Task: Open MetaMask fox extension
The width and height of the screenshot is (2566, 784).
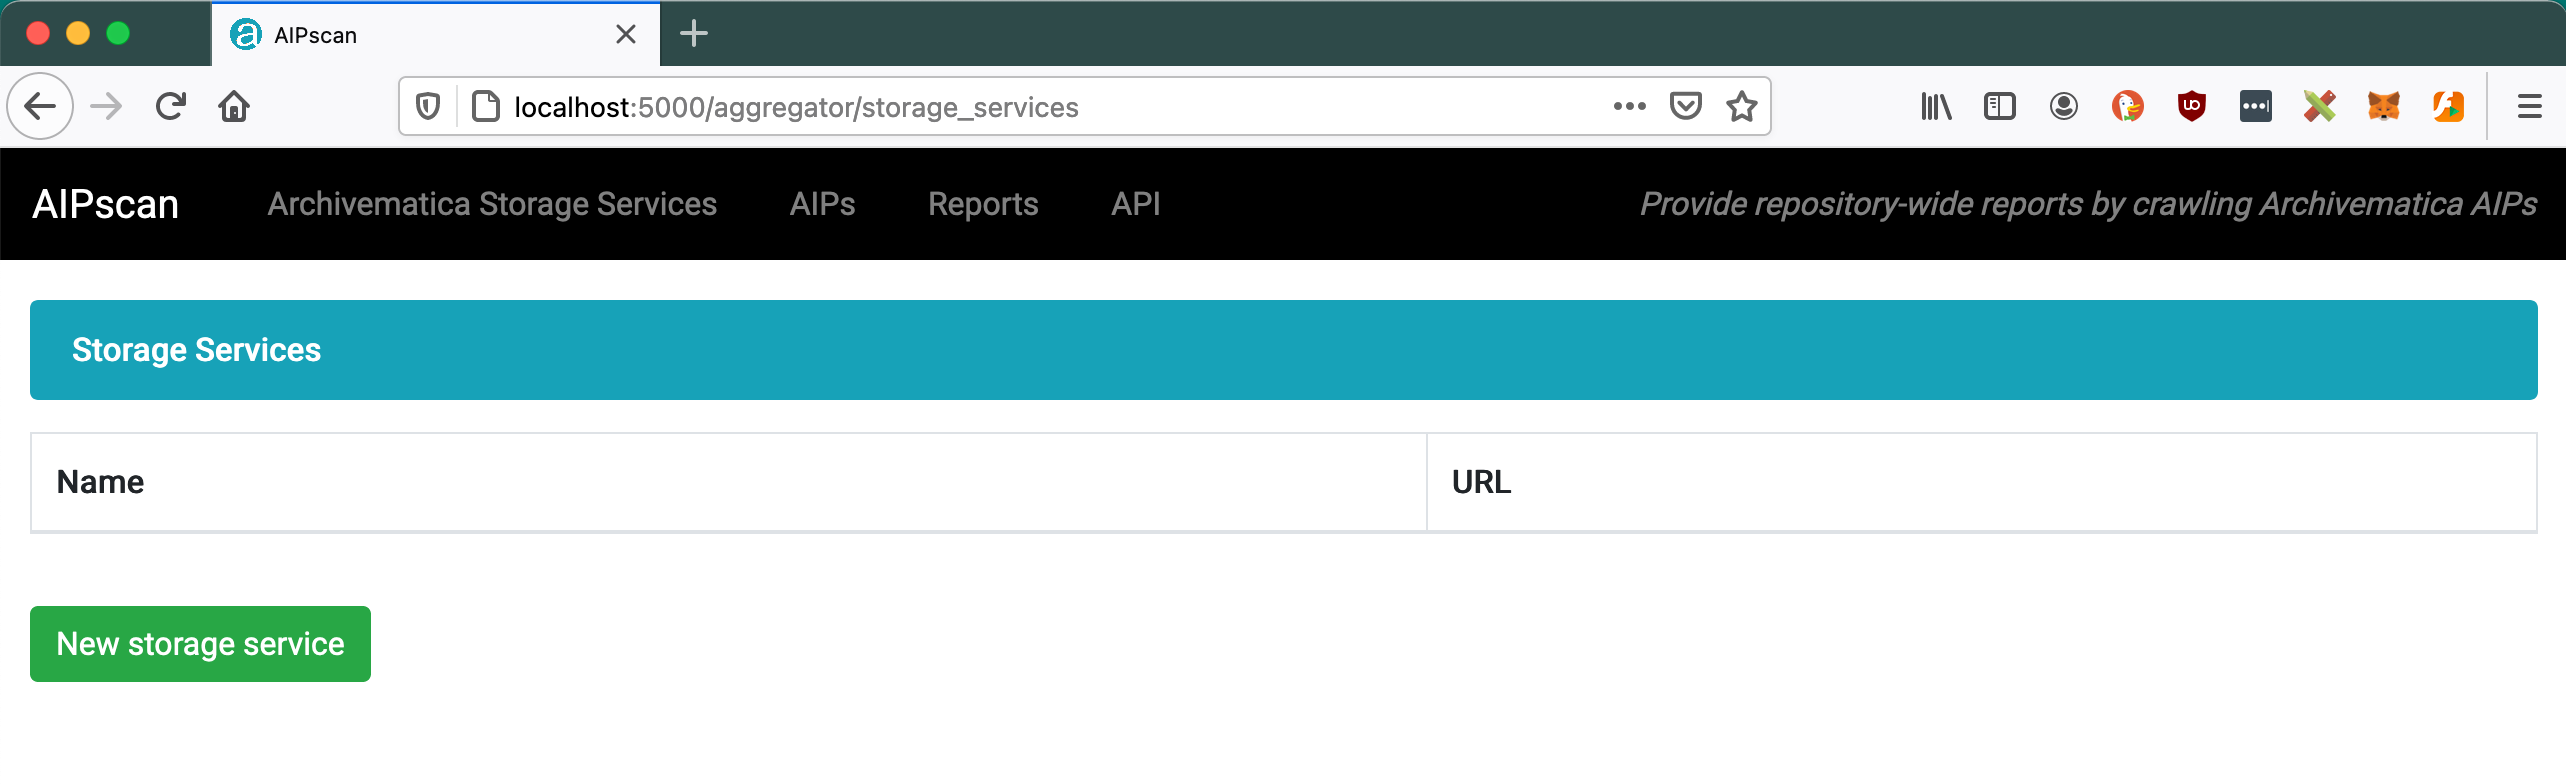Action: [2384, 106]
